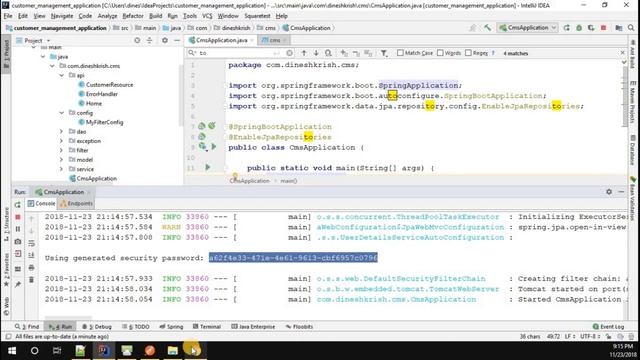Select ErrorHandler class in tree

click(x=98, y=94)
